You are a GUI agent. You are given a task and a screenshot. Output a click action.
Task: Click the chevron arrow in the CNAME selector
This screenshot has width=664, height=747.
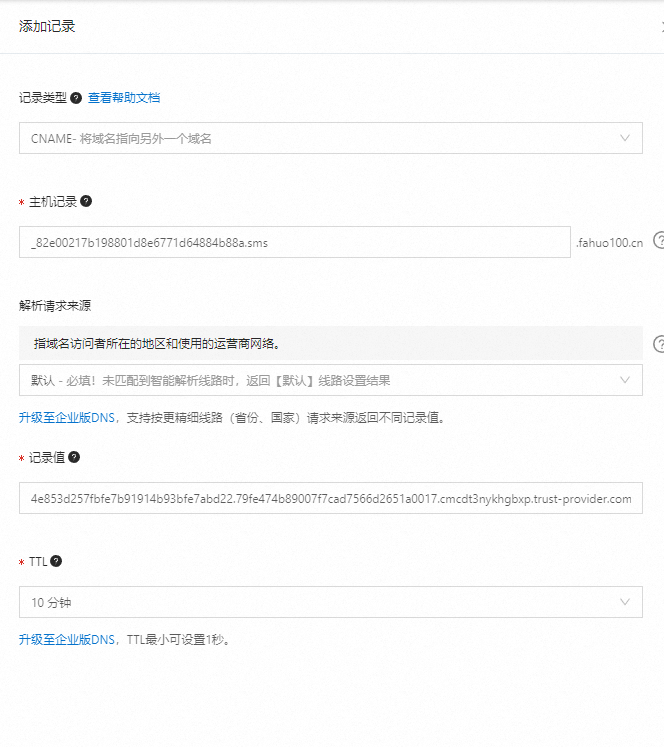click(625, 138)
